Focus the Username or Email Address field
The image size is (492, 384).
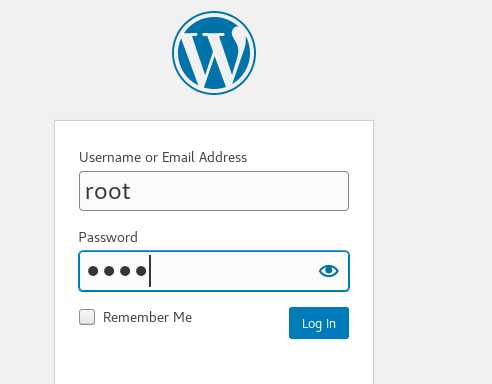point(214,191)
